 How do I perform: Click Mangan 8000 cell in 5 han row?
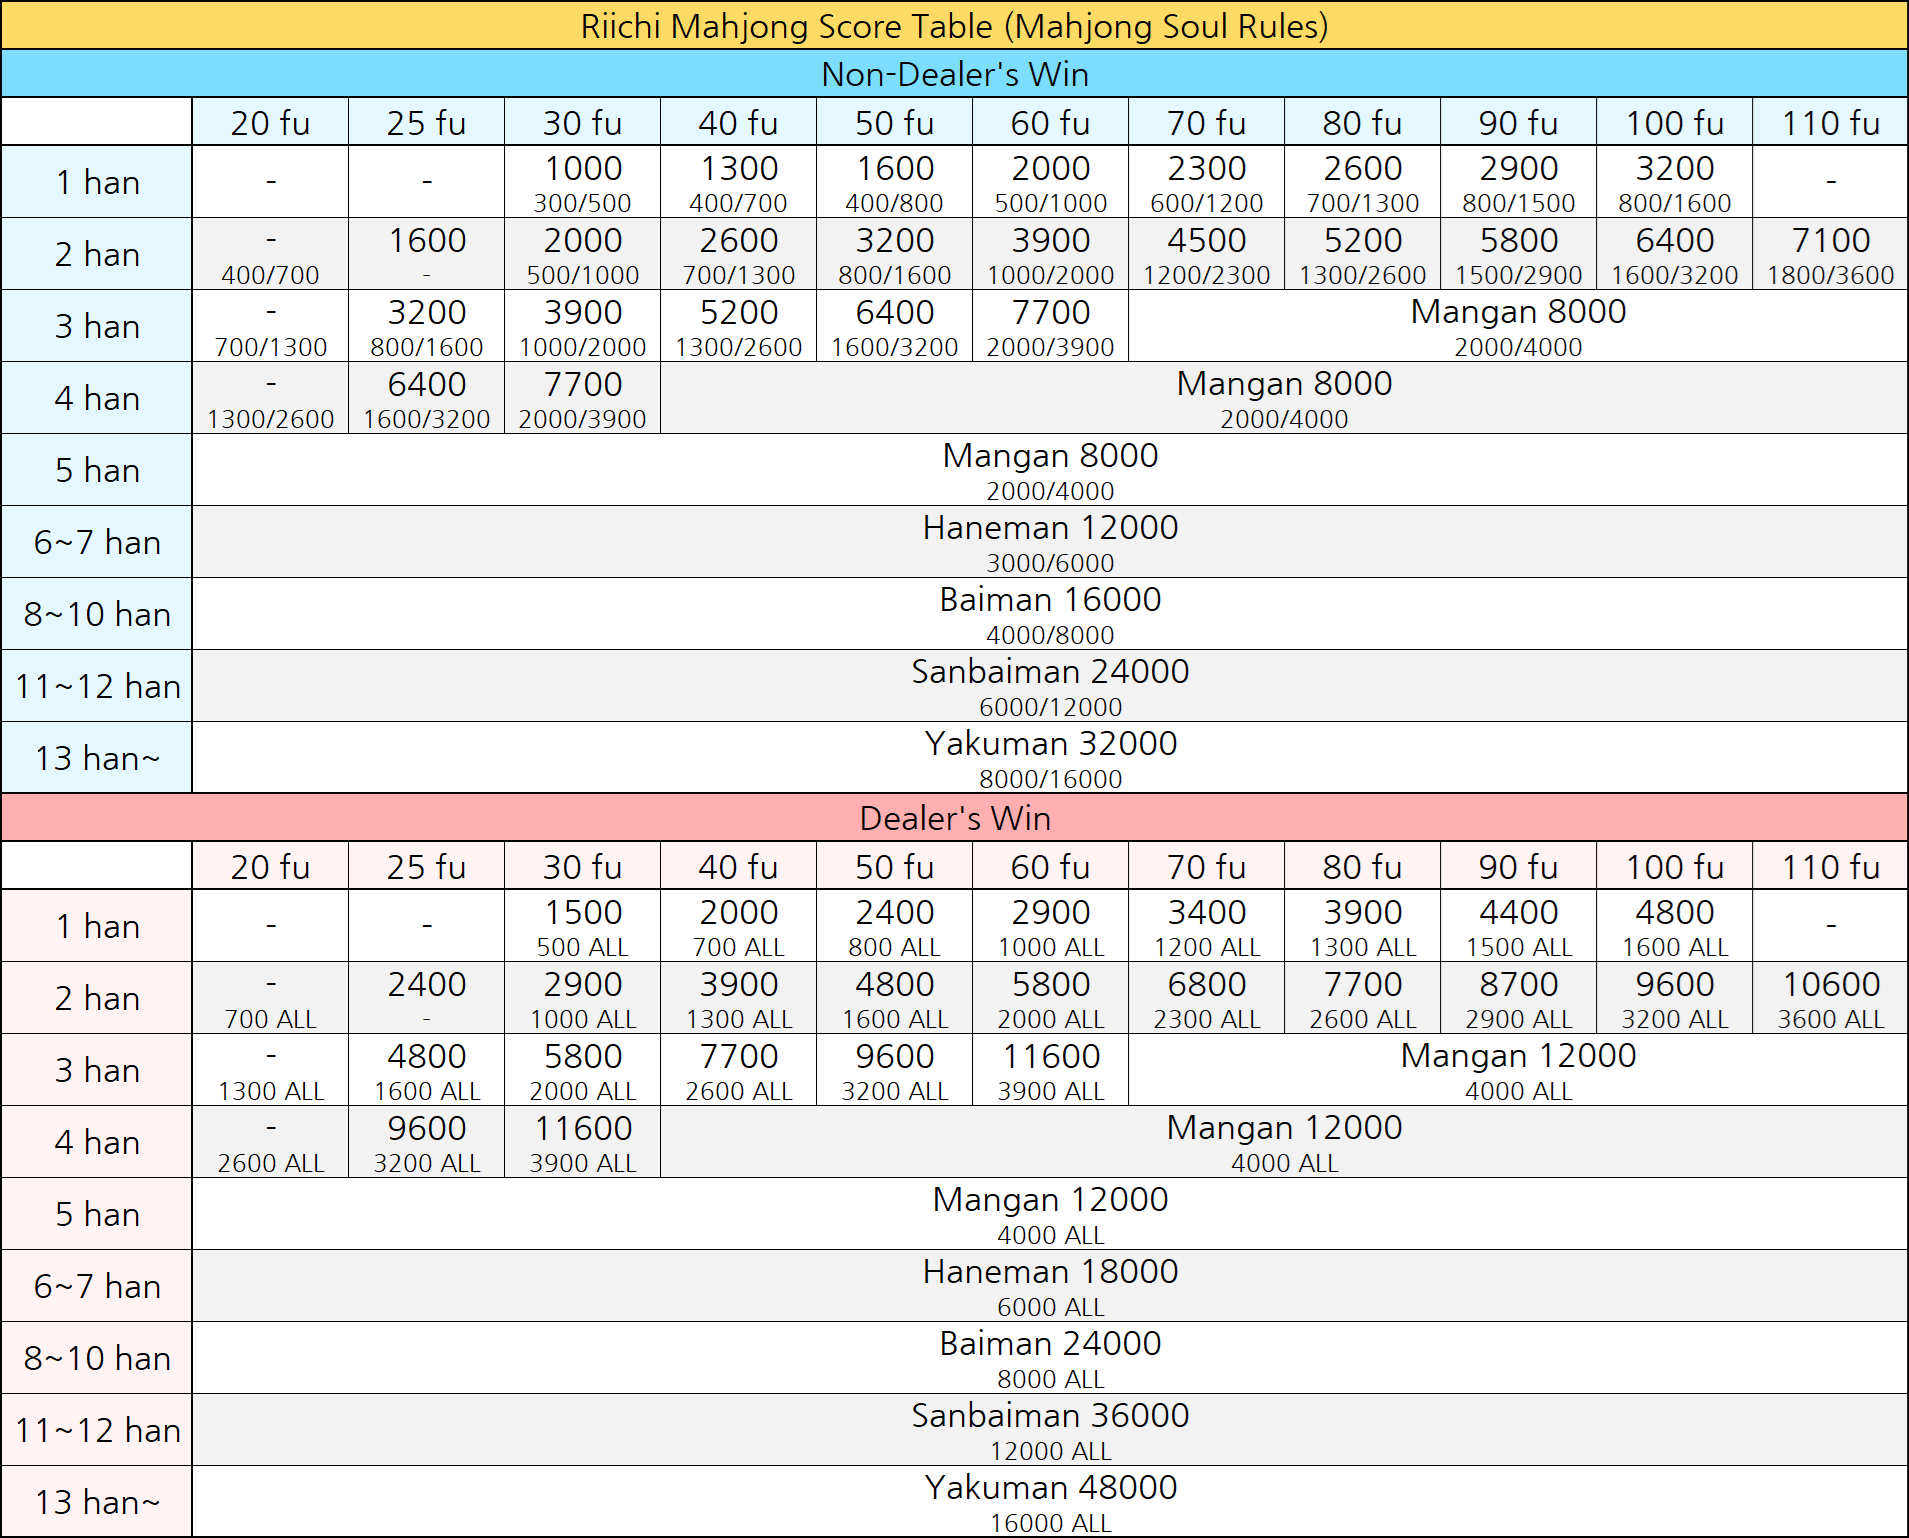1050,470
